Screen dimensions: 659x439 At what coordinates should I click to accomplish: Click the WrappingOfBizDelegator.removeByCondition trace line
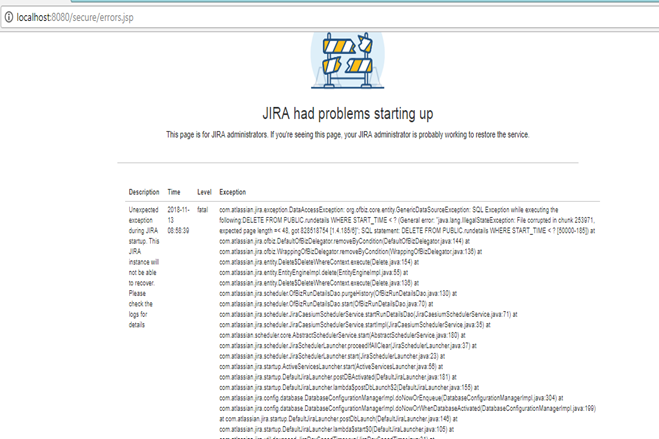point(351,252)
